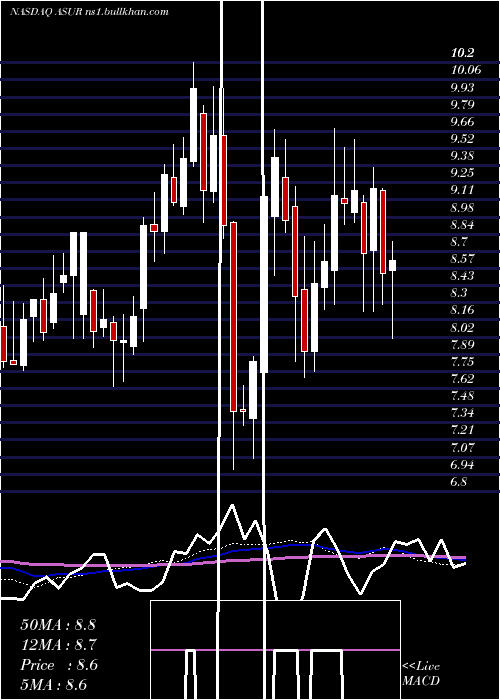Select the 7.07 price axis label
Image resolution: width=500 pixels, height=700 pixels.
click(462, 447)
